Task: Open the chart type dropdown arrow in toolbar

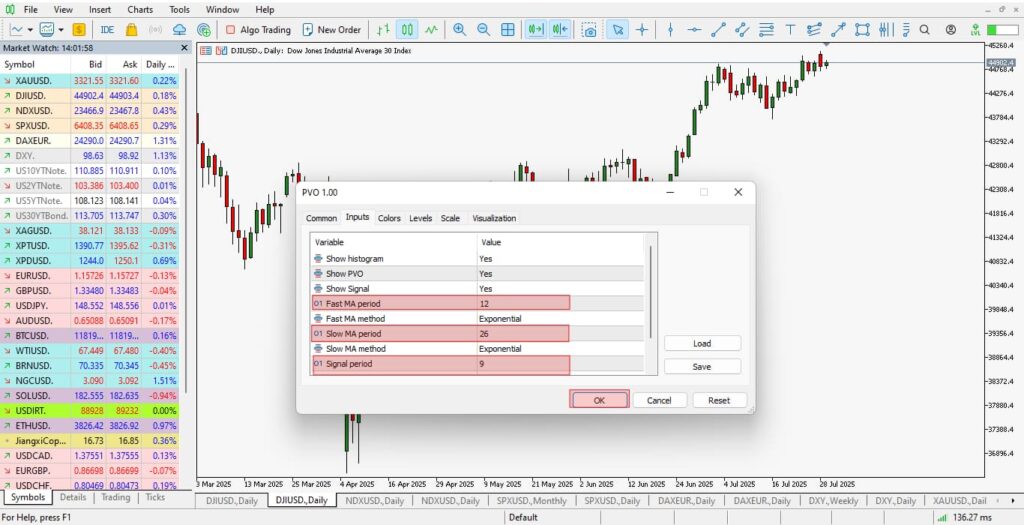Action: click(31, 29)
